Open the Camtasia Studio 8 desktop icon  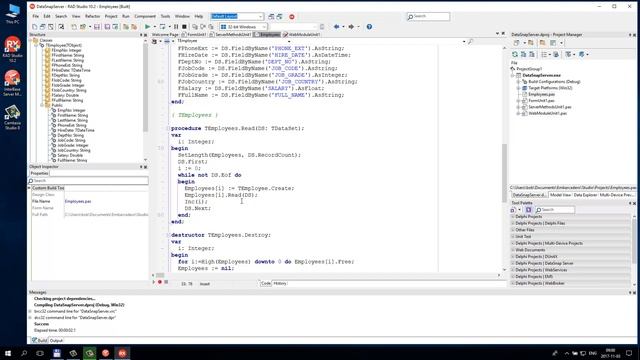coord(12,118)
